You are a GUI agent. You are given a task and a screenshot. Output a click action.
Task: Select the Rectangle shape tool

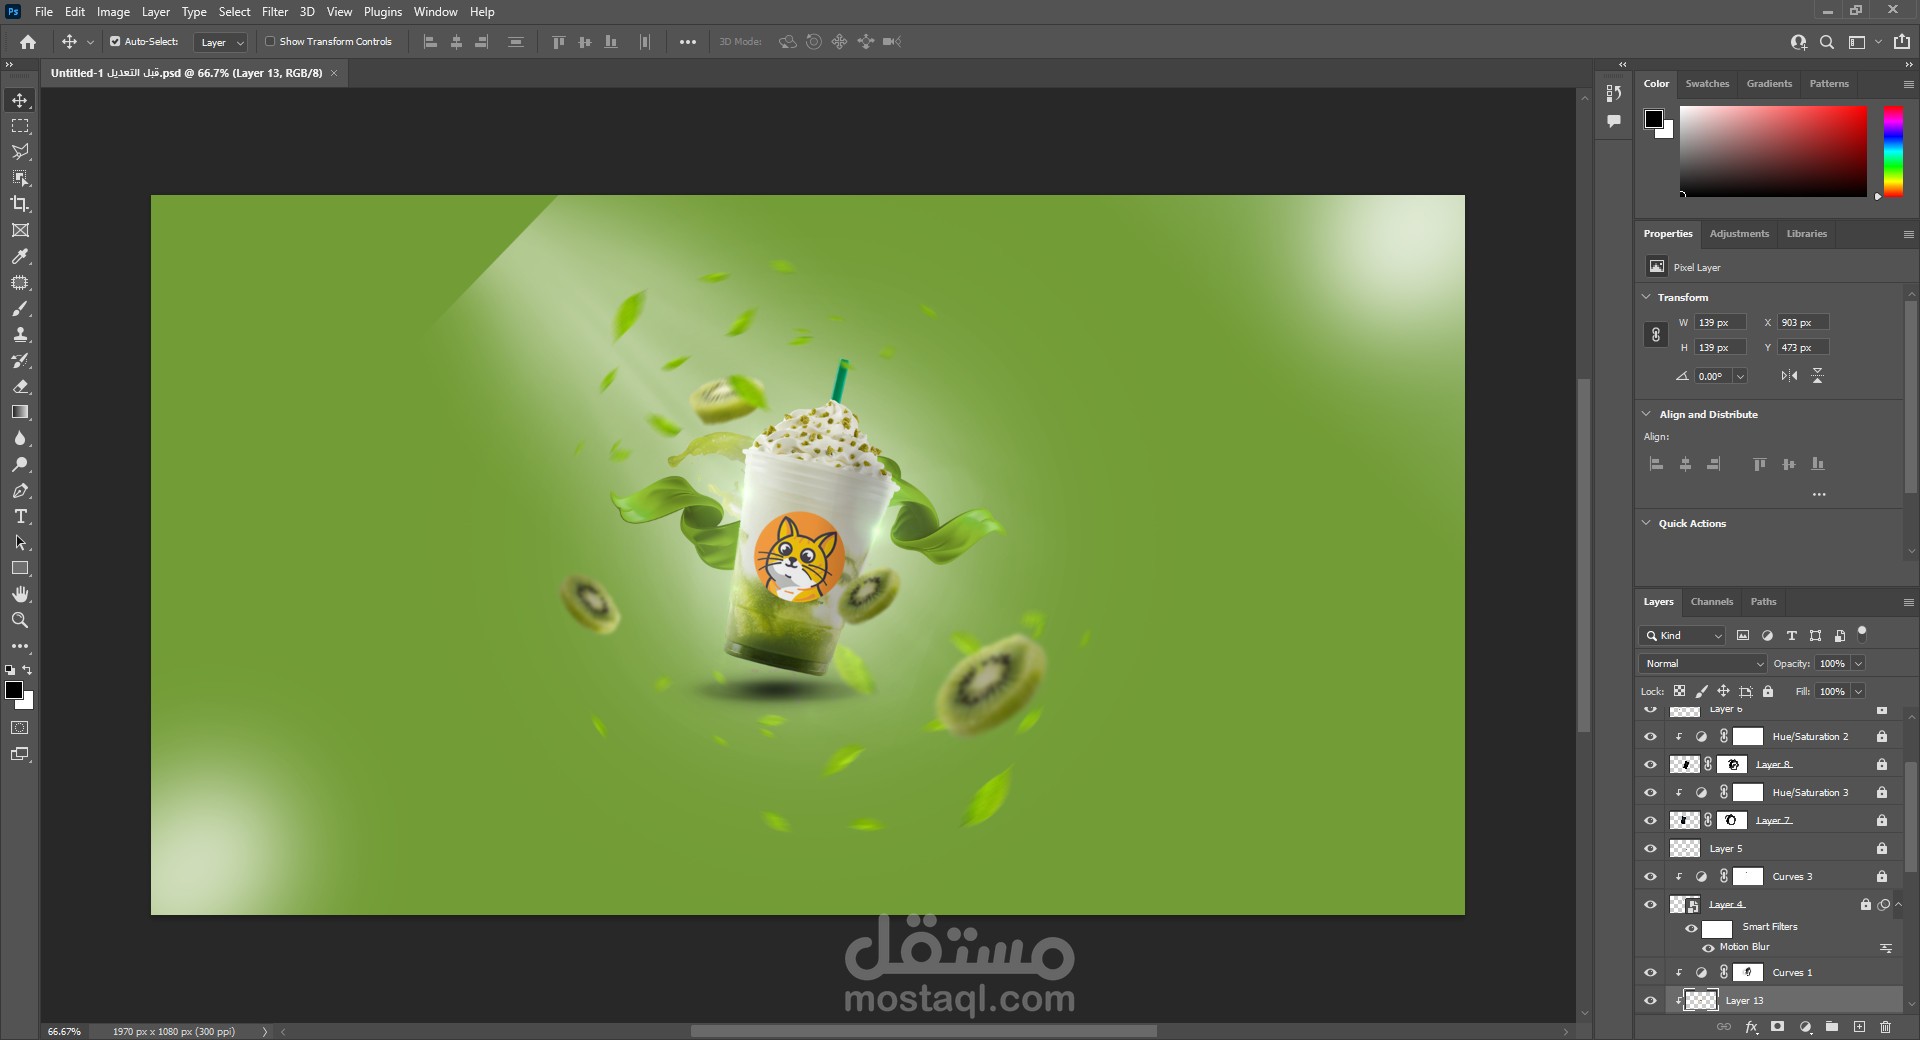point(20,568)
